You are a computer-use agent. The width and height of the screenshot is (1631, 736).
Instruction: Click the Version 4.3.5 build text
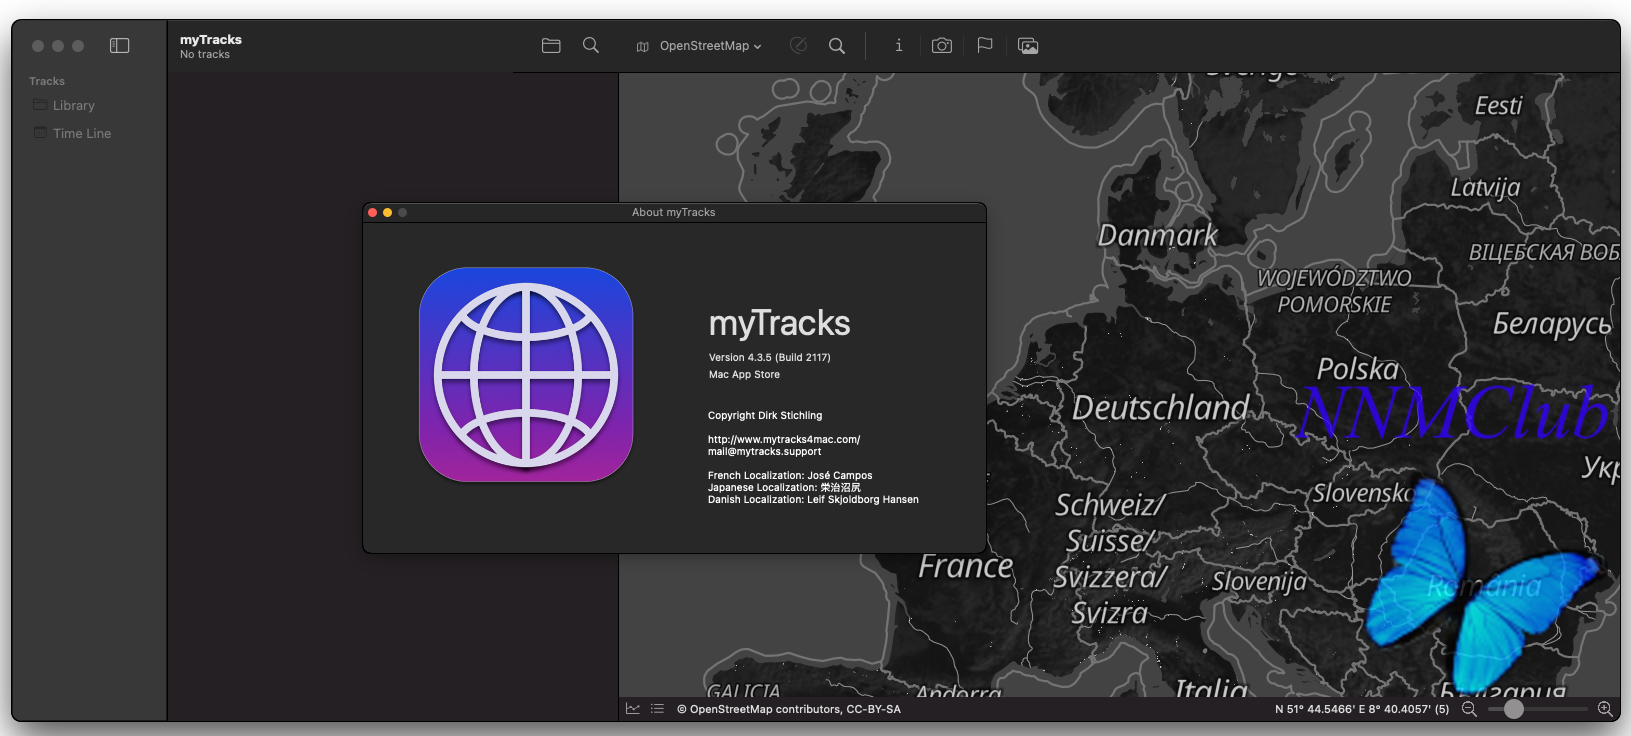[770, 358]
